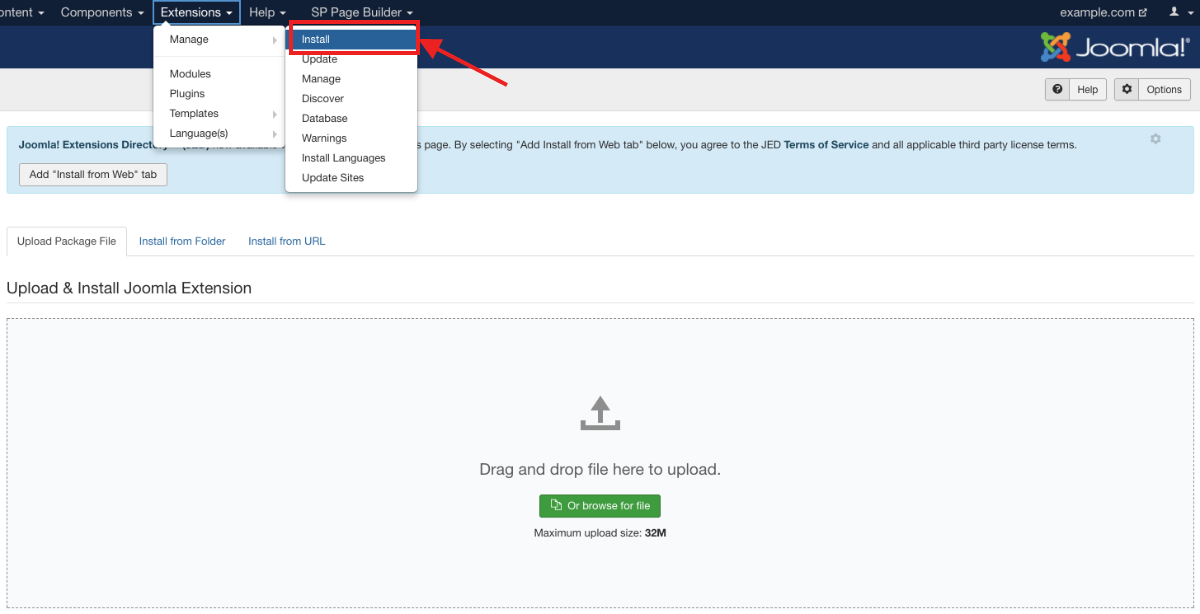Screen dimensions: 1200x614
Task: Click the Joomla! logo
Action: pos(1115,47)
